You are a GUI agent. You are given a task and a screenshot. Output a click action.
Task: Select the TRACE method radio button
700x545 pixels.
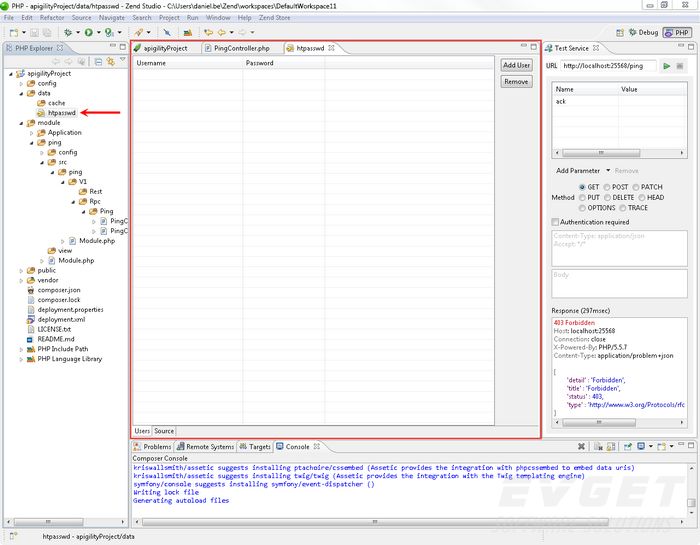point(622,208)
